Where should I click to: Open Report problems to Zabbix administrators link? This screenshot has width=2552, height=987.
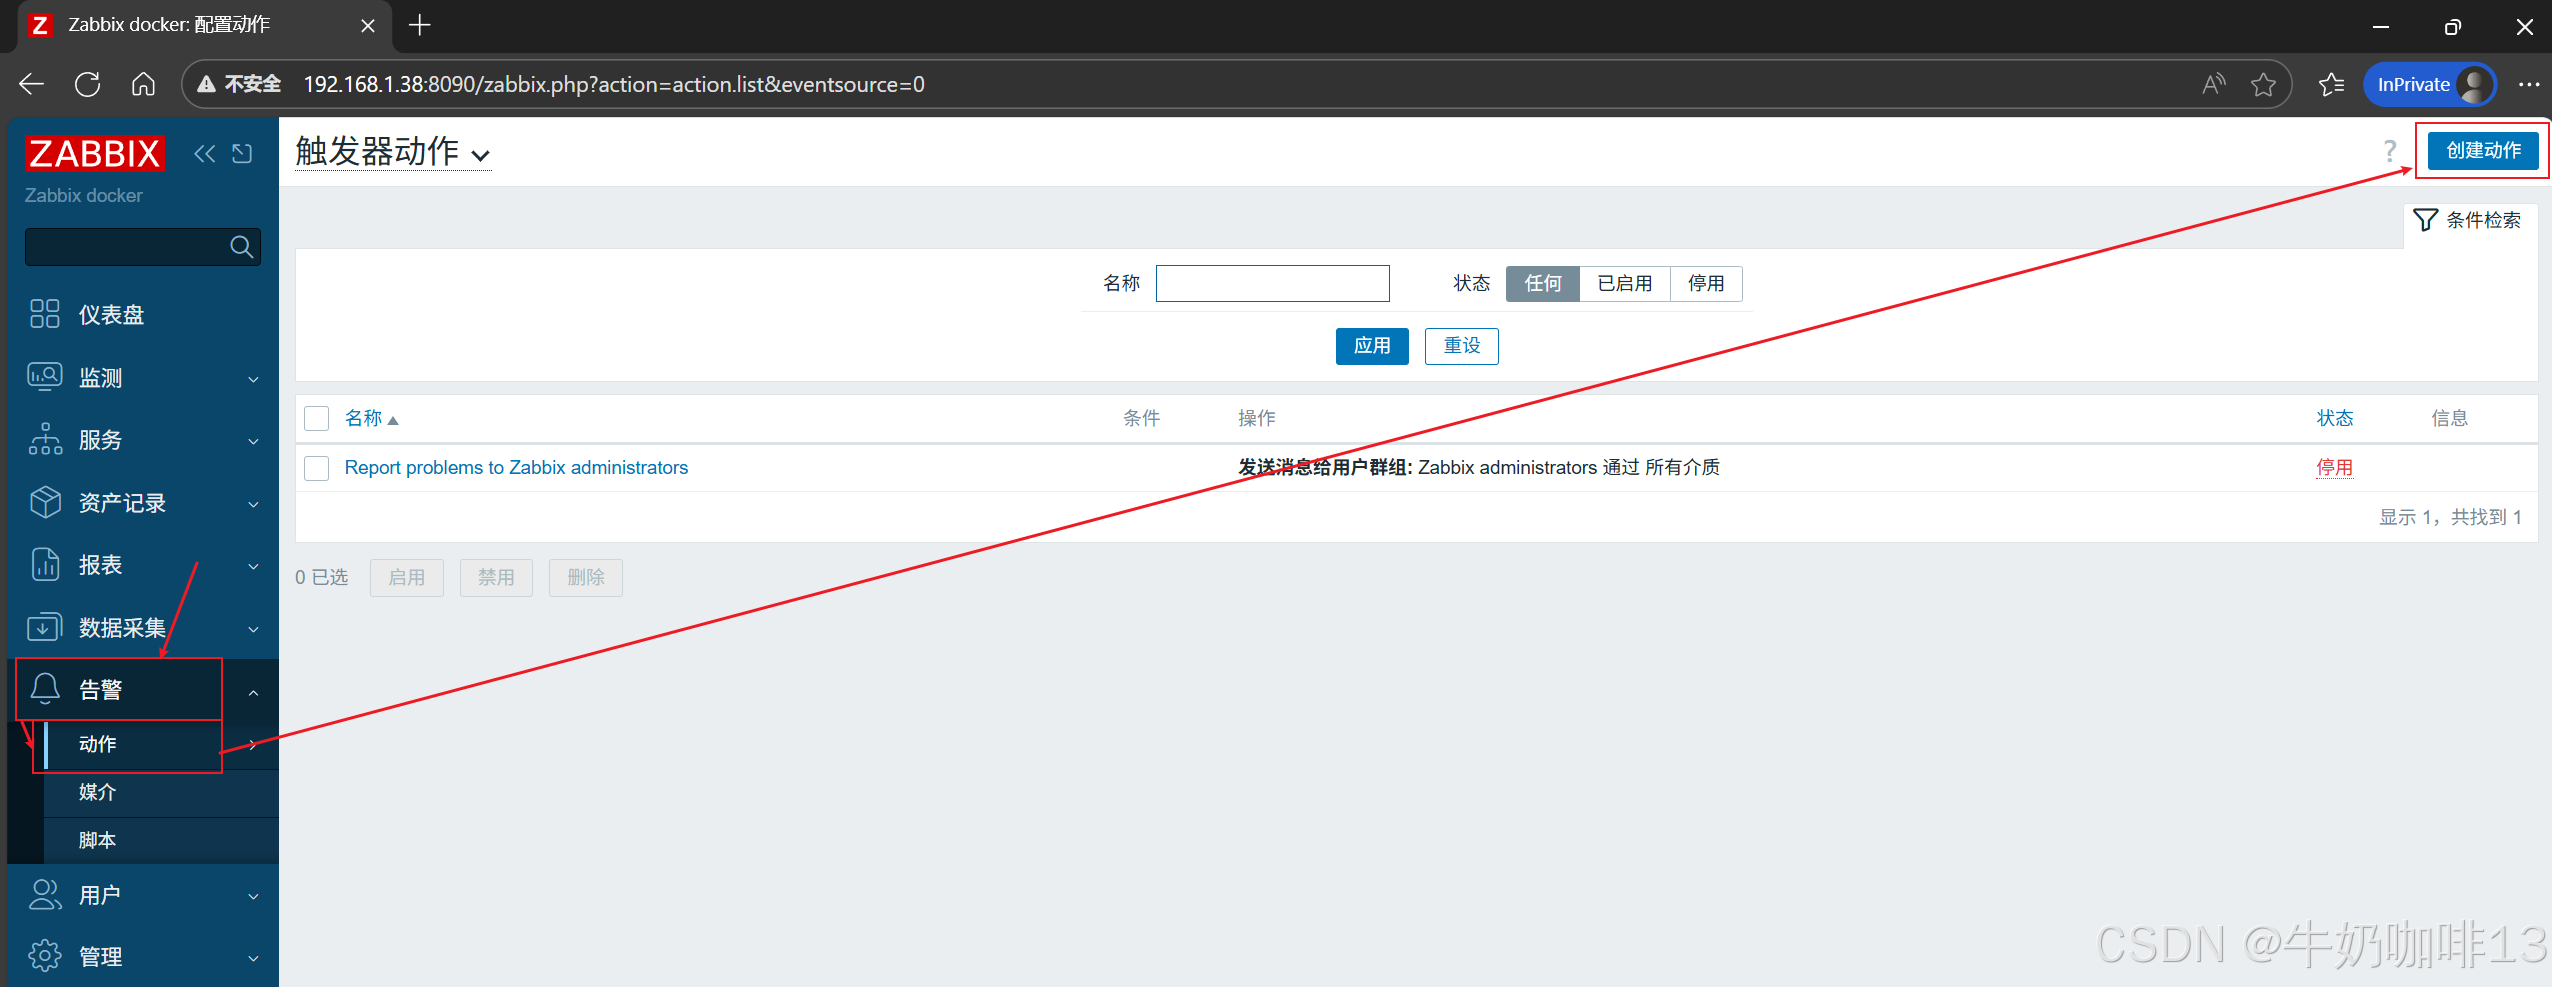516,468
